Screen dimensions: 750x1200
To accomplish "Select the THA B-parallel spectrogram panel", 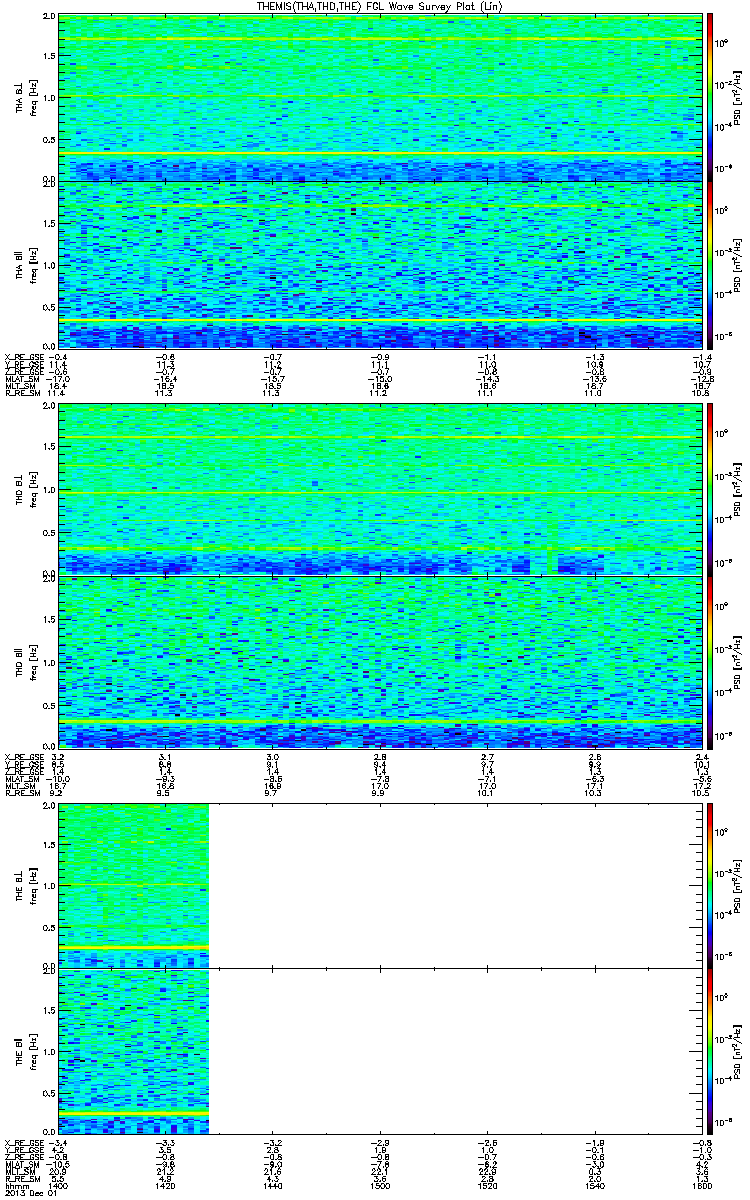I will [x=378, y=265].
